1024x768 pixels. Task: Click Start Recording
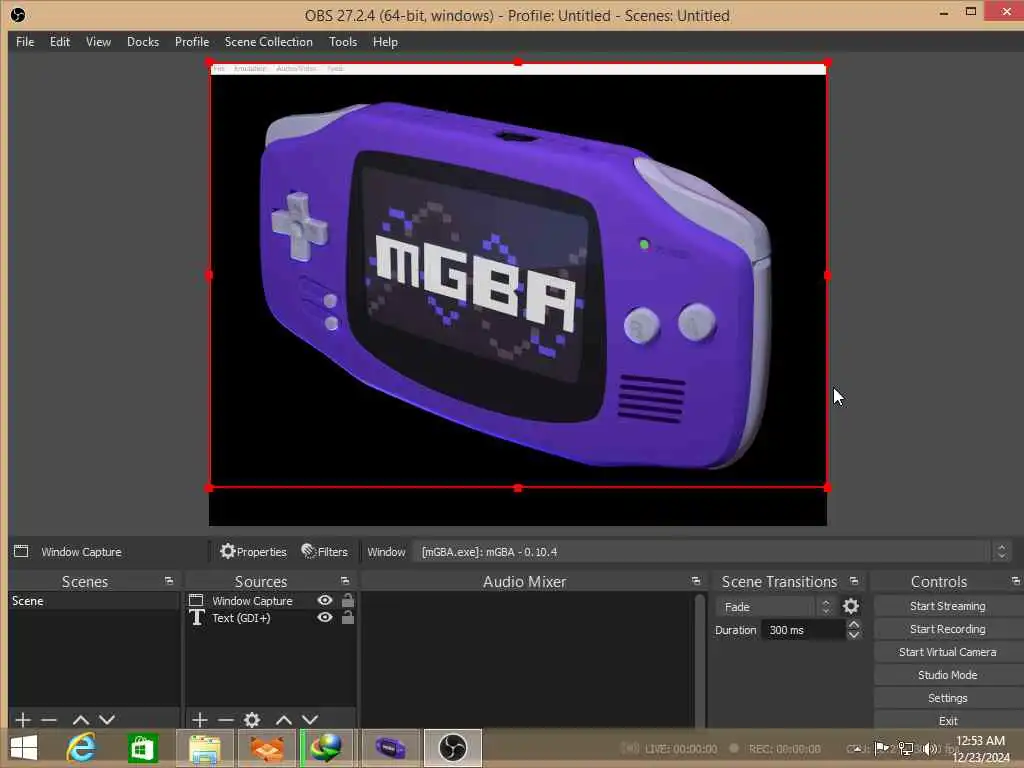948,629
